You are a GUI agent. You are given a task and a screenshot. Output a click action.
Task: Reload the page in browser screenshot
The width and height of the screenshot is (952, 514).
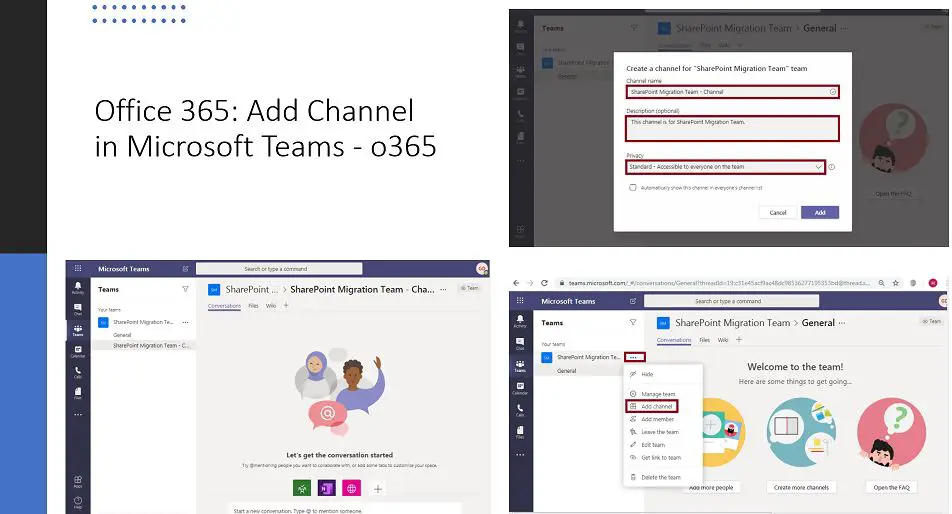tap(544, 283)
